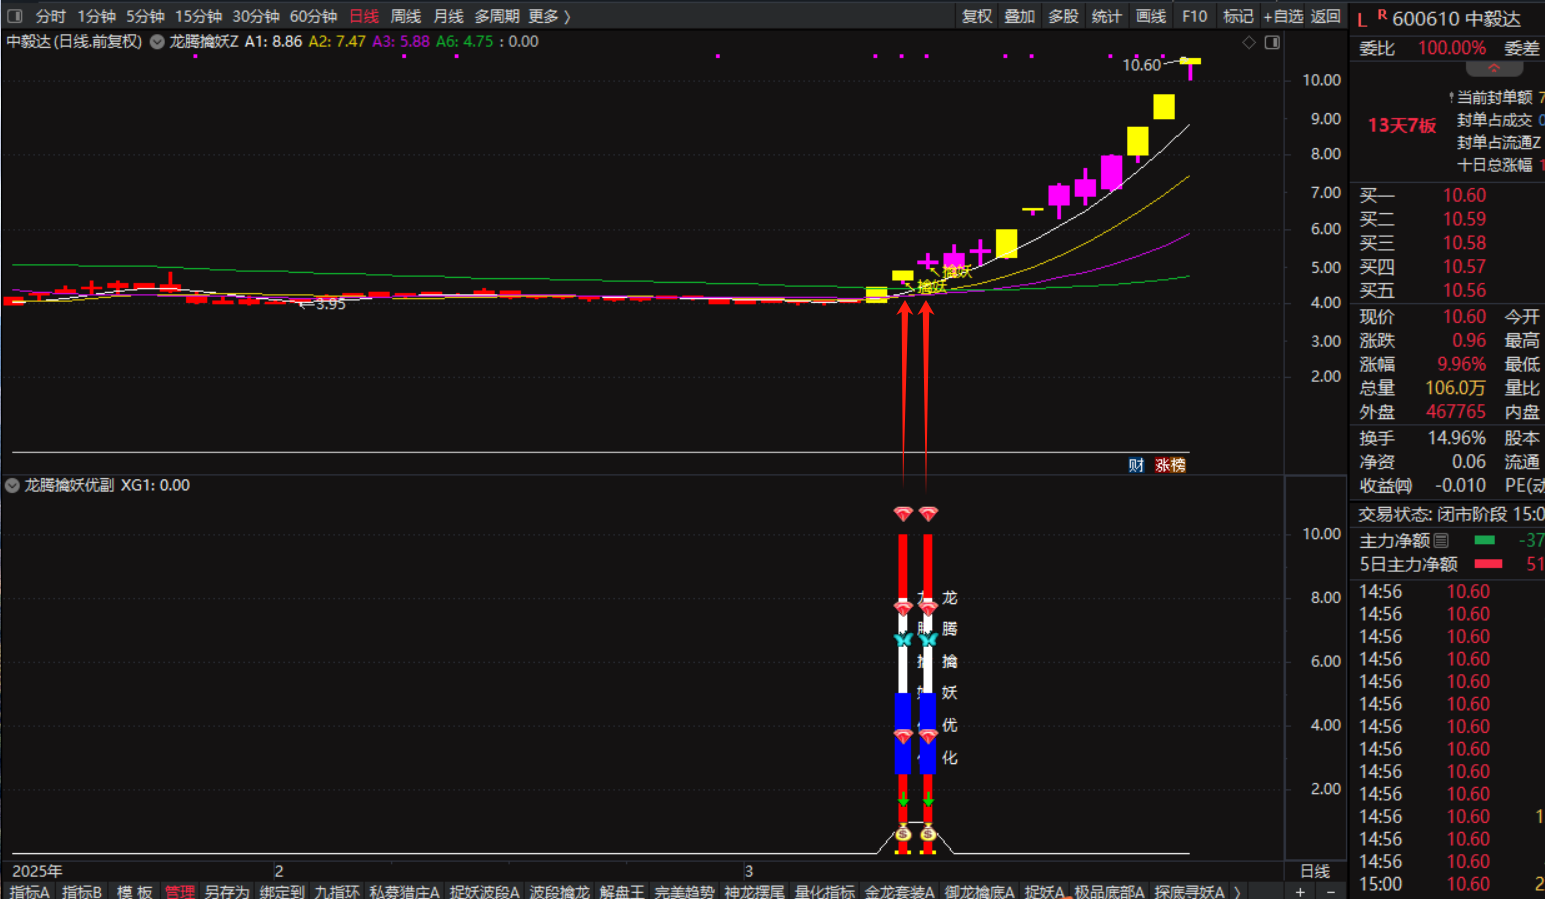Click the yellow candlestick at the 10.60 high
This screenshot has height=899, width=1545.
point(1190,62)
